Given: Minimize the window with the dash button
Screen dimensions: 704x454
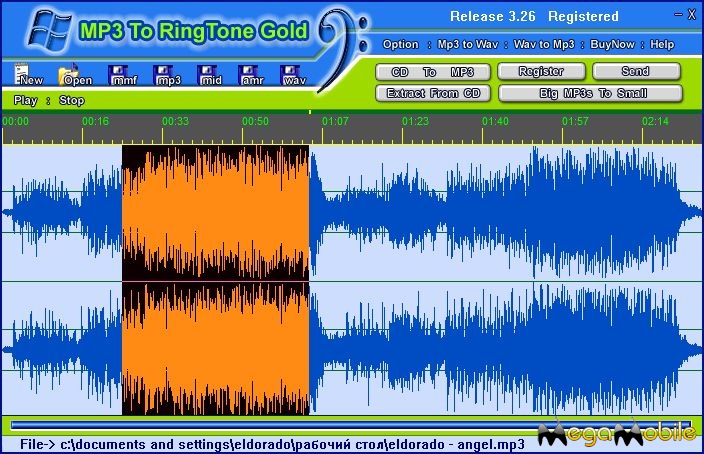Looking at the screenshot, I should (678, 15).
